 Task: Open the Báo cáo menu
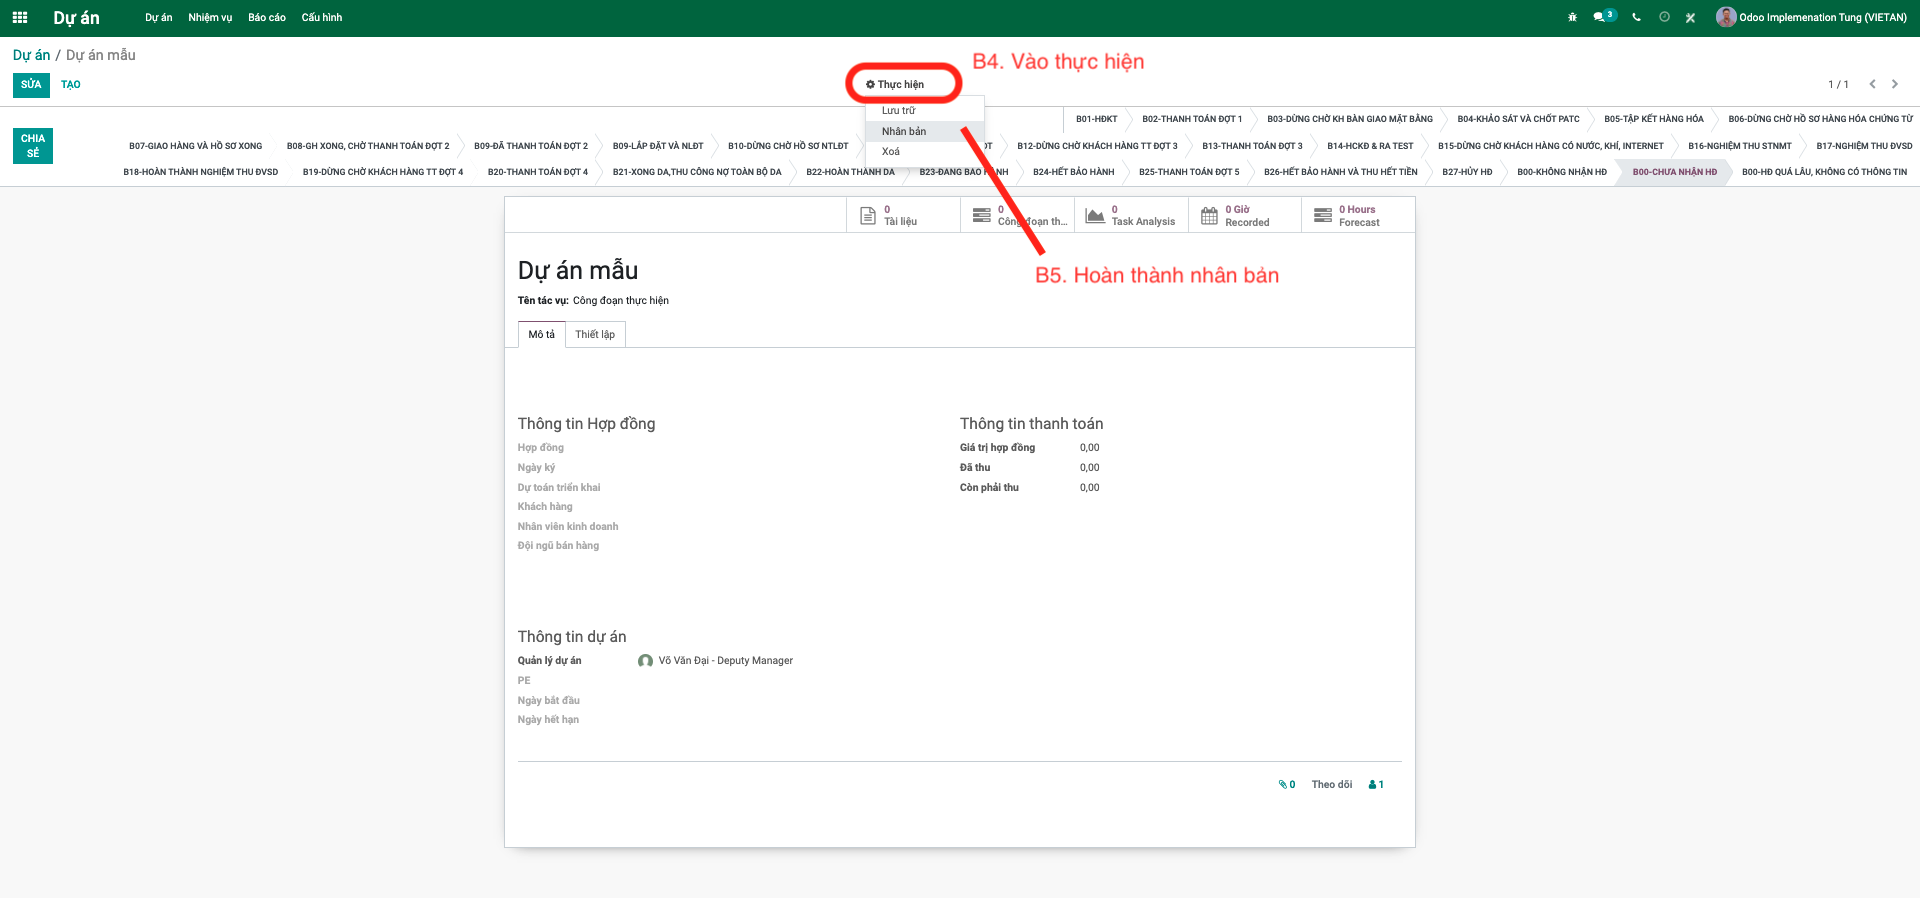point(266,17)
